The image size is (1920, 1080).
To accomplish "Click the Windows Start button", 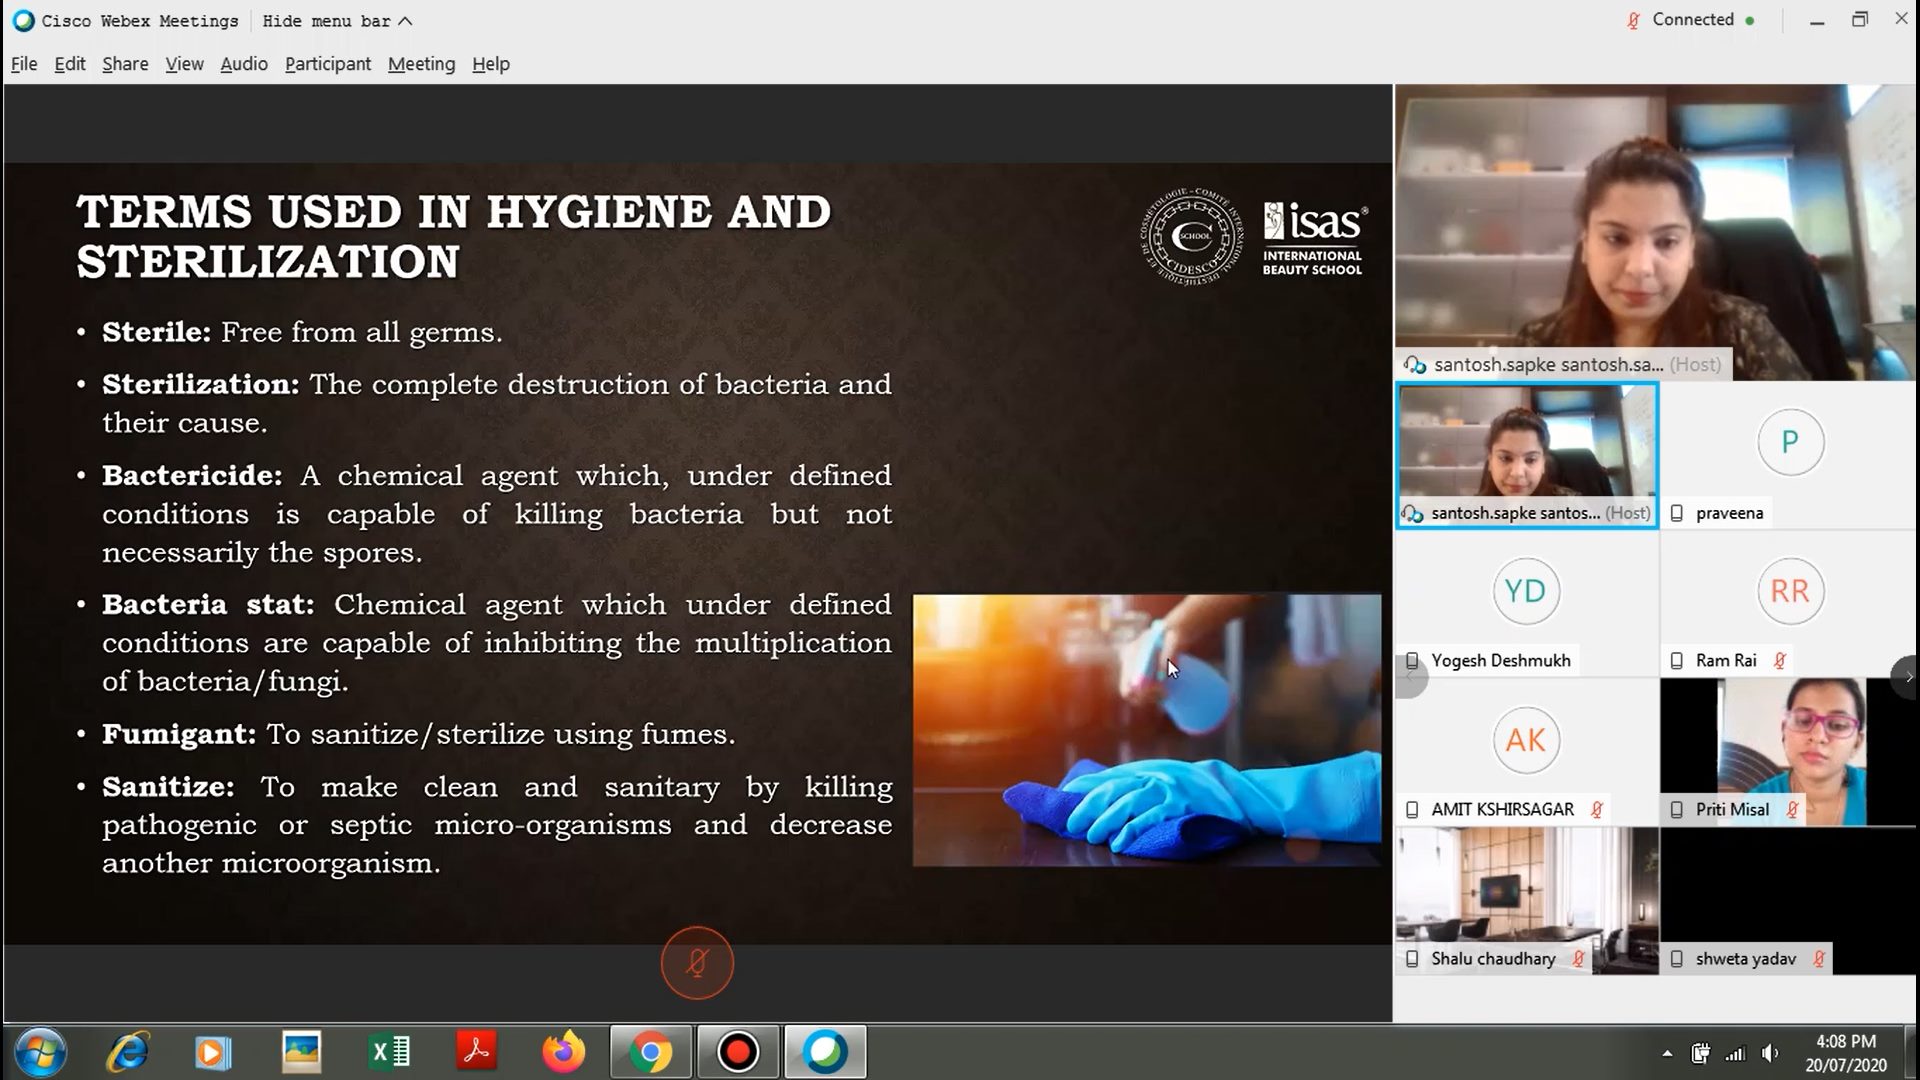I will pos(41,1052).
